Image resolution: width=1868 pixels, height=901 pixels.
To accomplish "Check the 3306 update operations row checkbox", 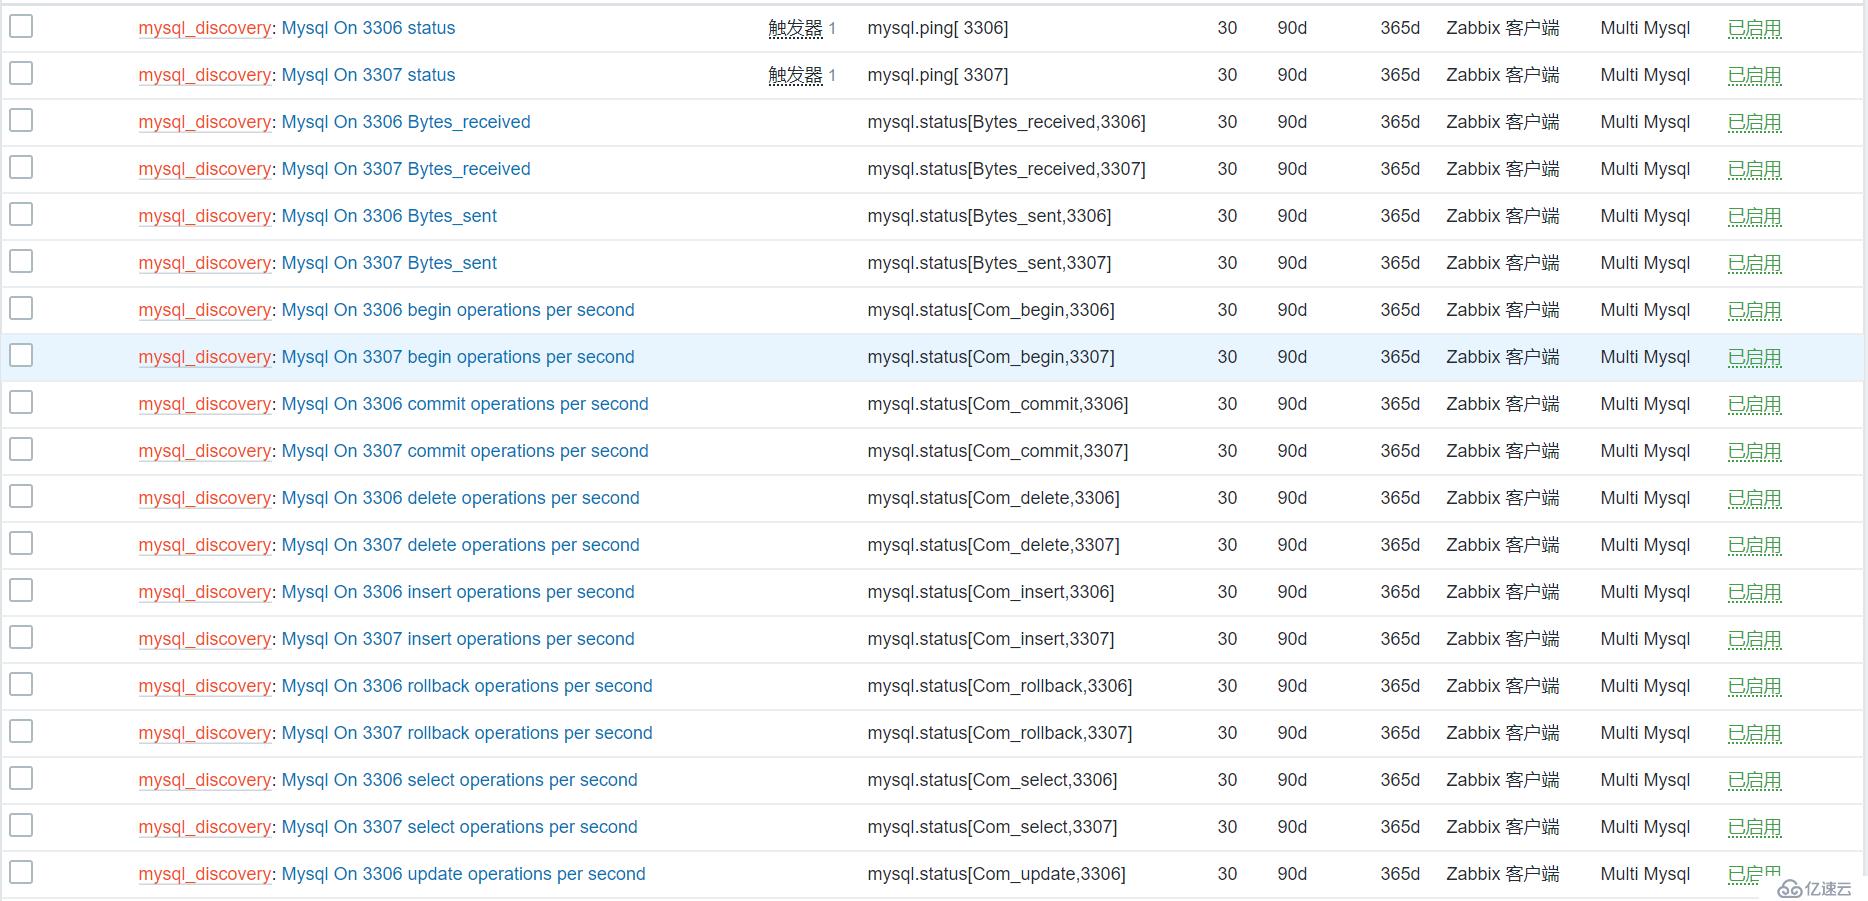I will (21, 872).
